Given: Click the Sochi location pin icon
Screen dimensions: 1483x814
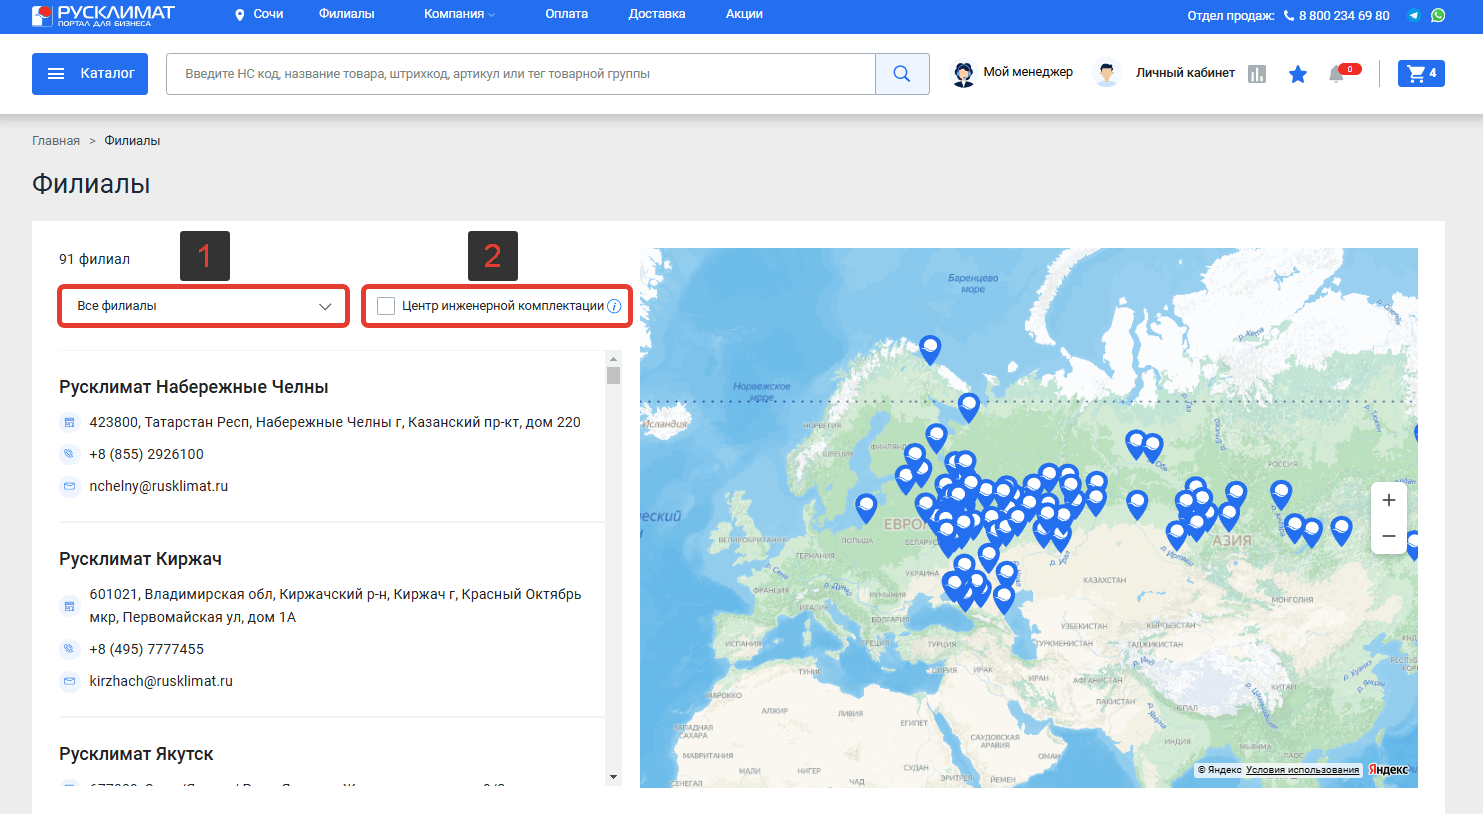Looking at the screenshot, I should (x=240, y=15).
